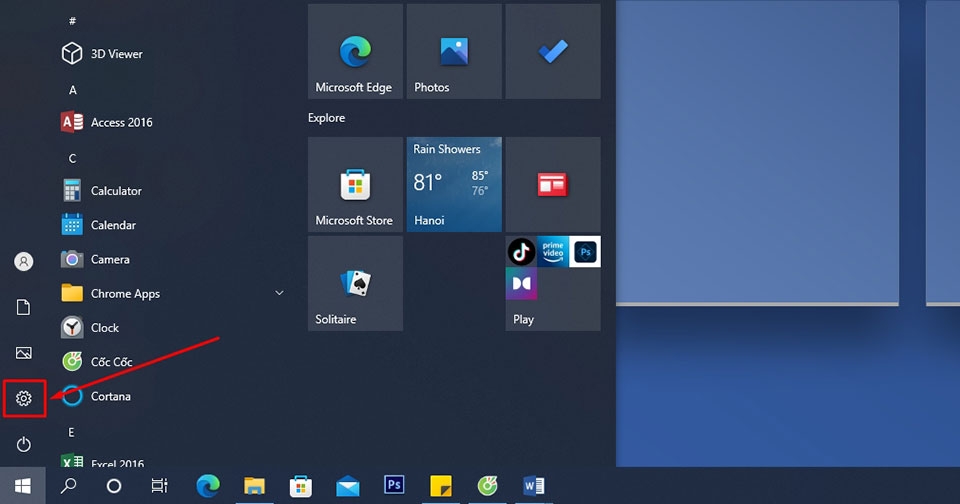The height and width of the screenshot is (504, 960).
Task: Expand Chrome Apps folder chevron
Action: pos(279,293)
